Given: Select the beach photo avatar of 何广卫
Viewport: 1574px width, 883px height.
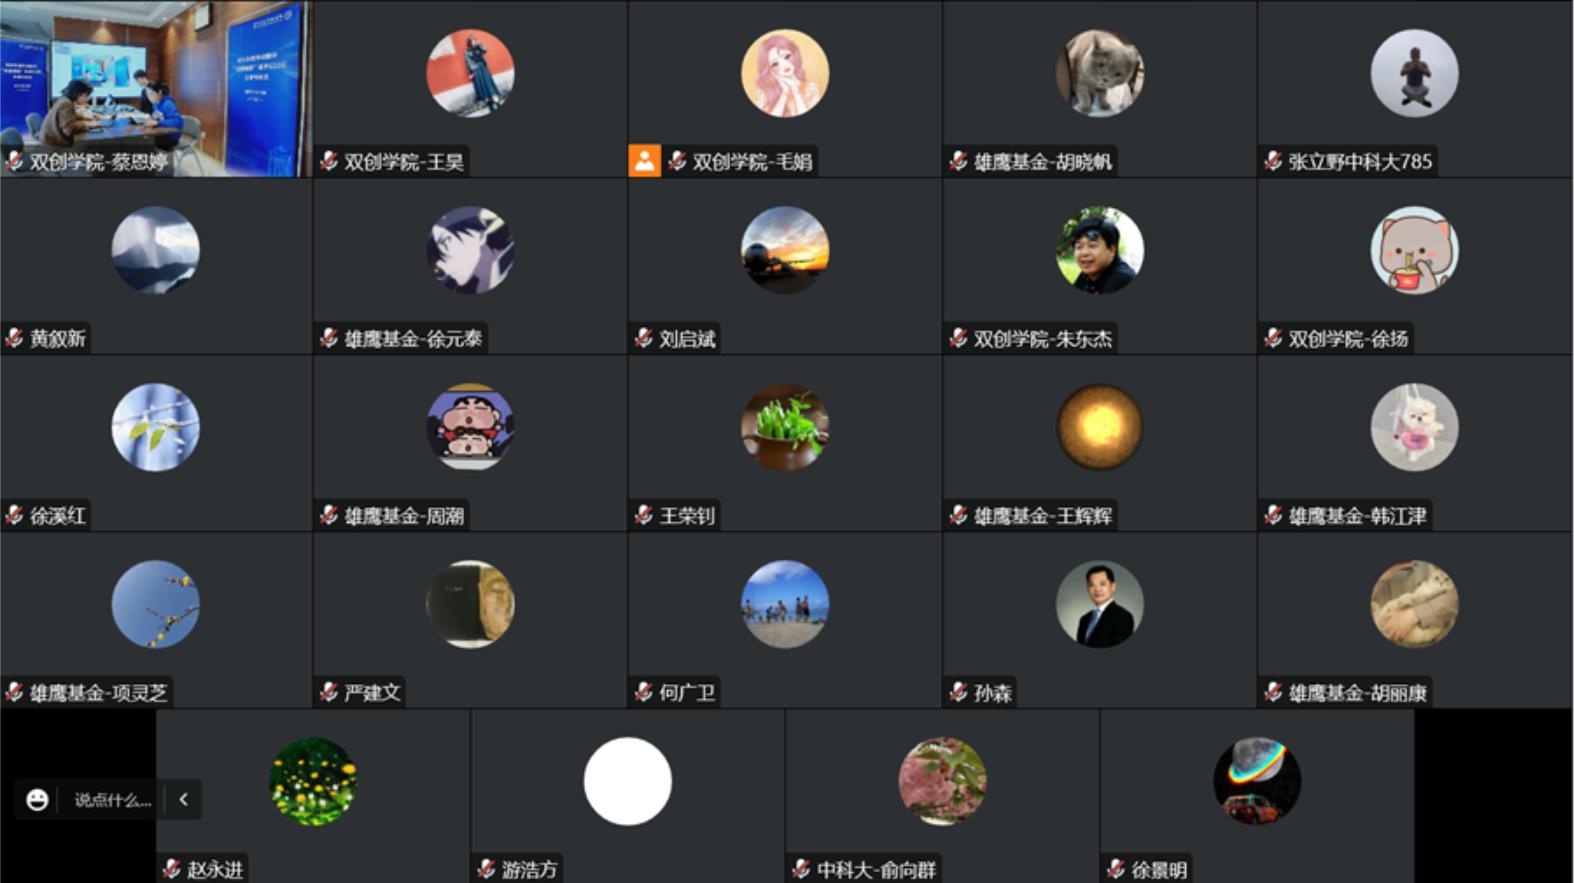Looking at the screenshot, I should pyautogui.click(x=785, y=604).
